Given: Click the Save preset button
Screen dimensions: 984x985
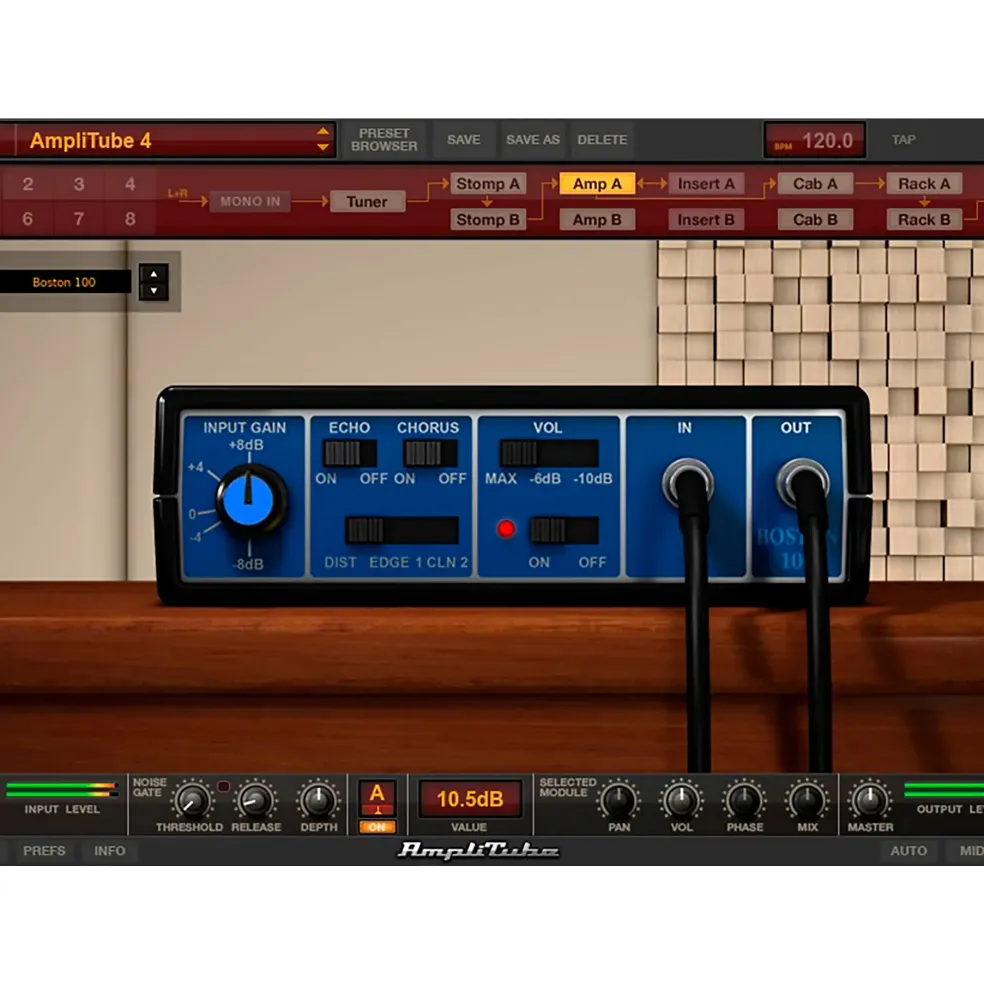Looking at the screenshot, I should (x=464, y=139).
